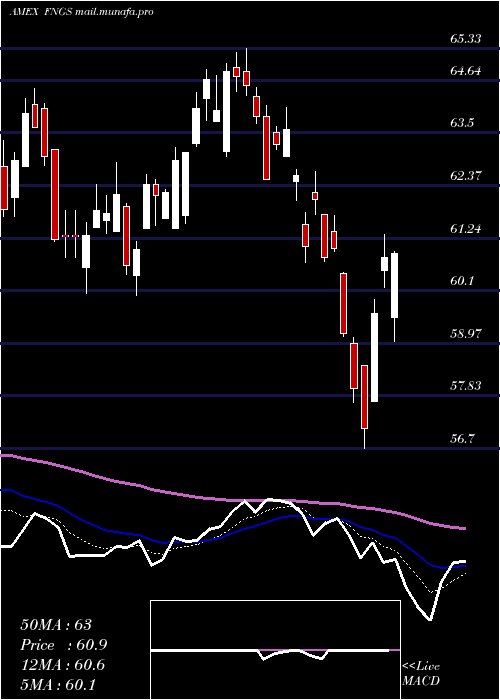Click the 5MA : 60.1 readout
The width and height of the screenshot is (500, 700).
pos(58,685)
